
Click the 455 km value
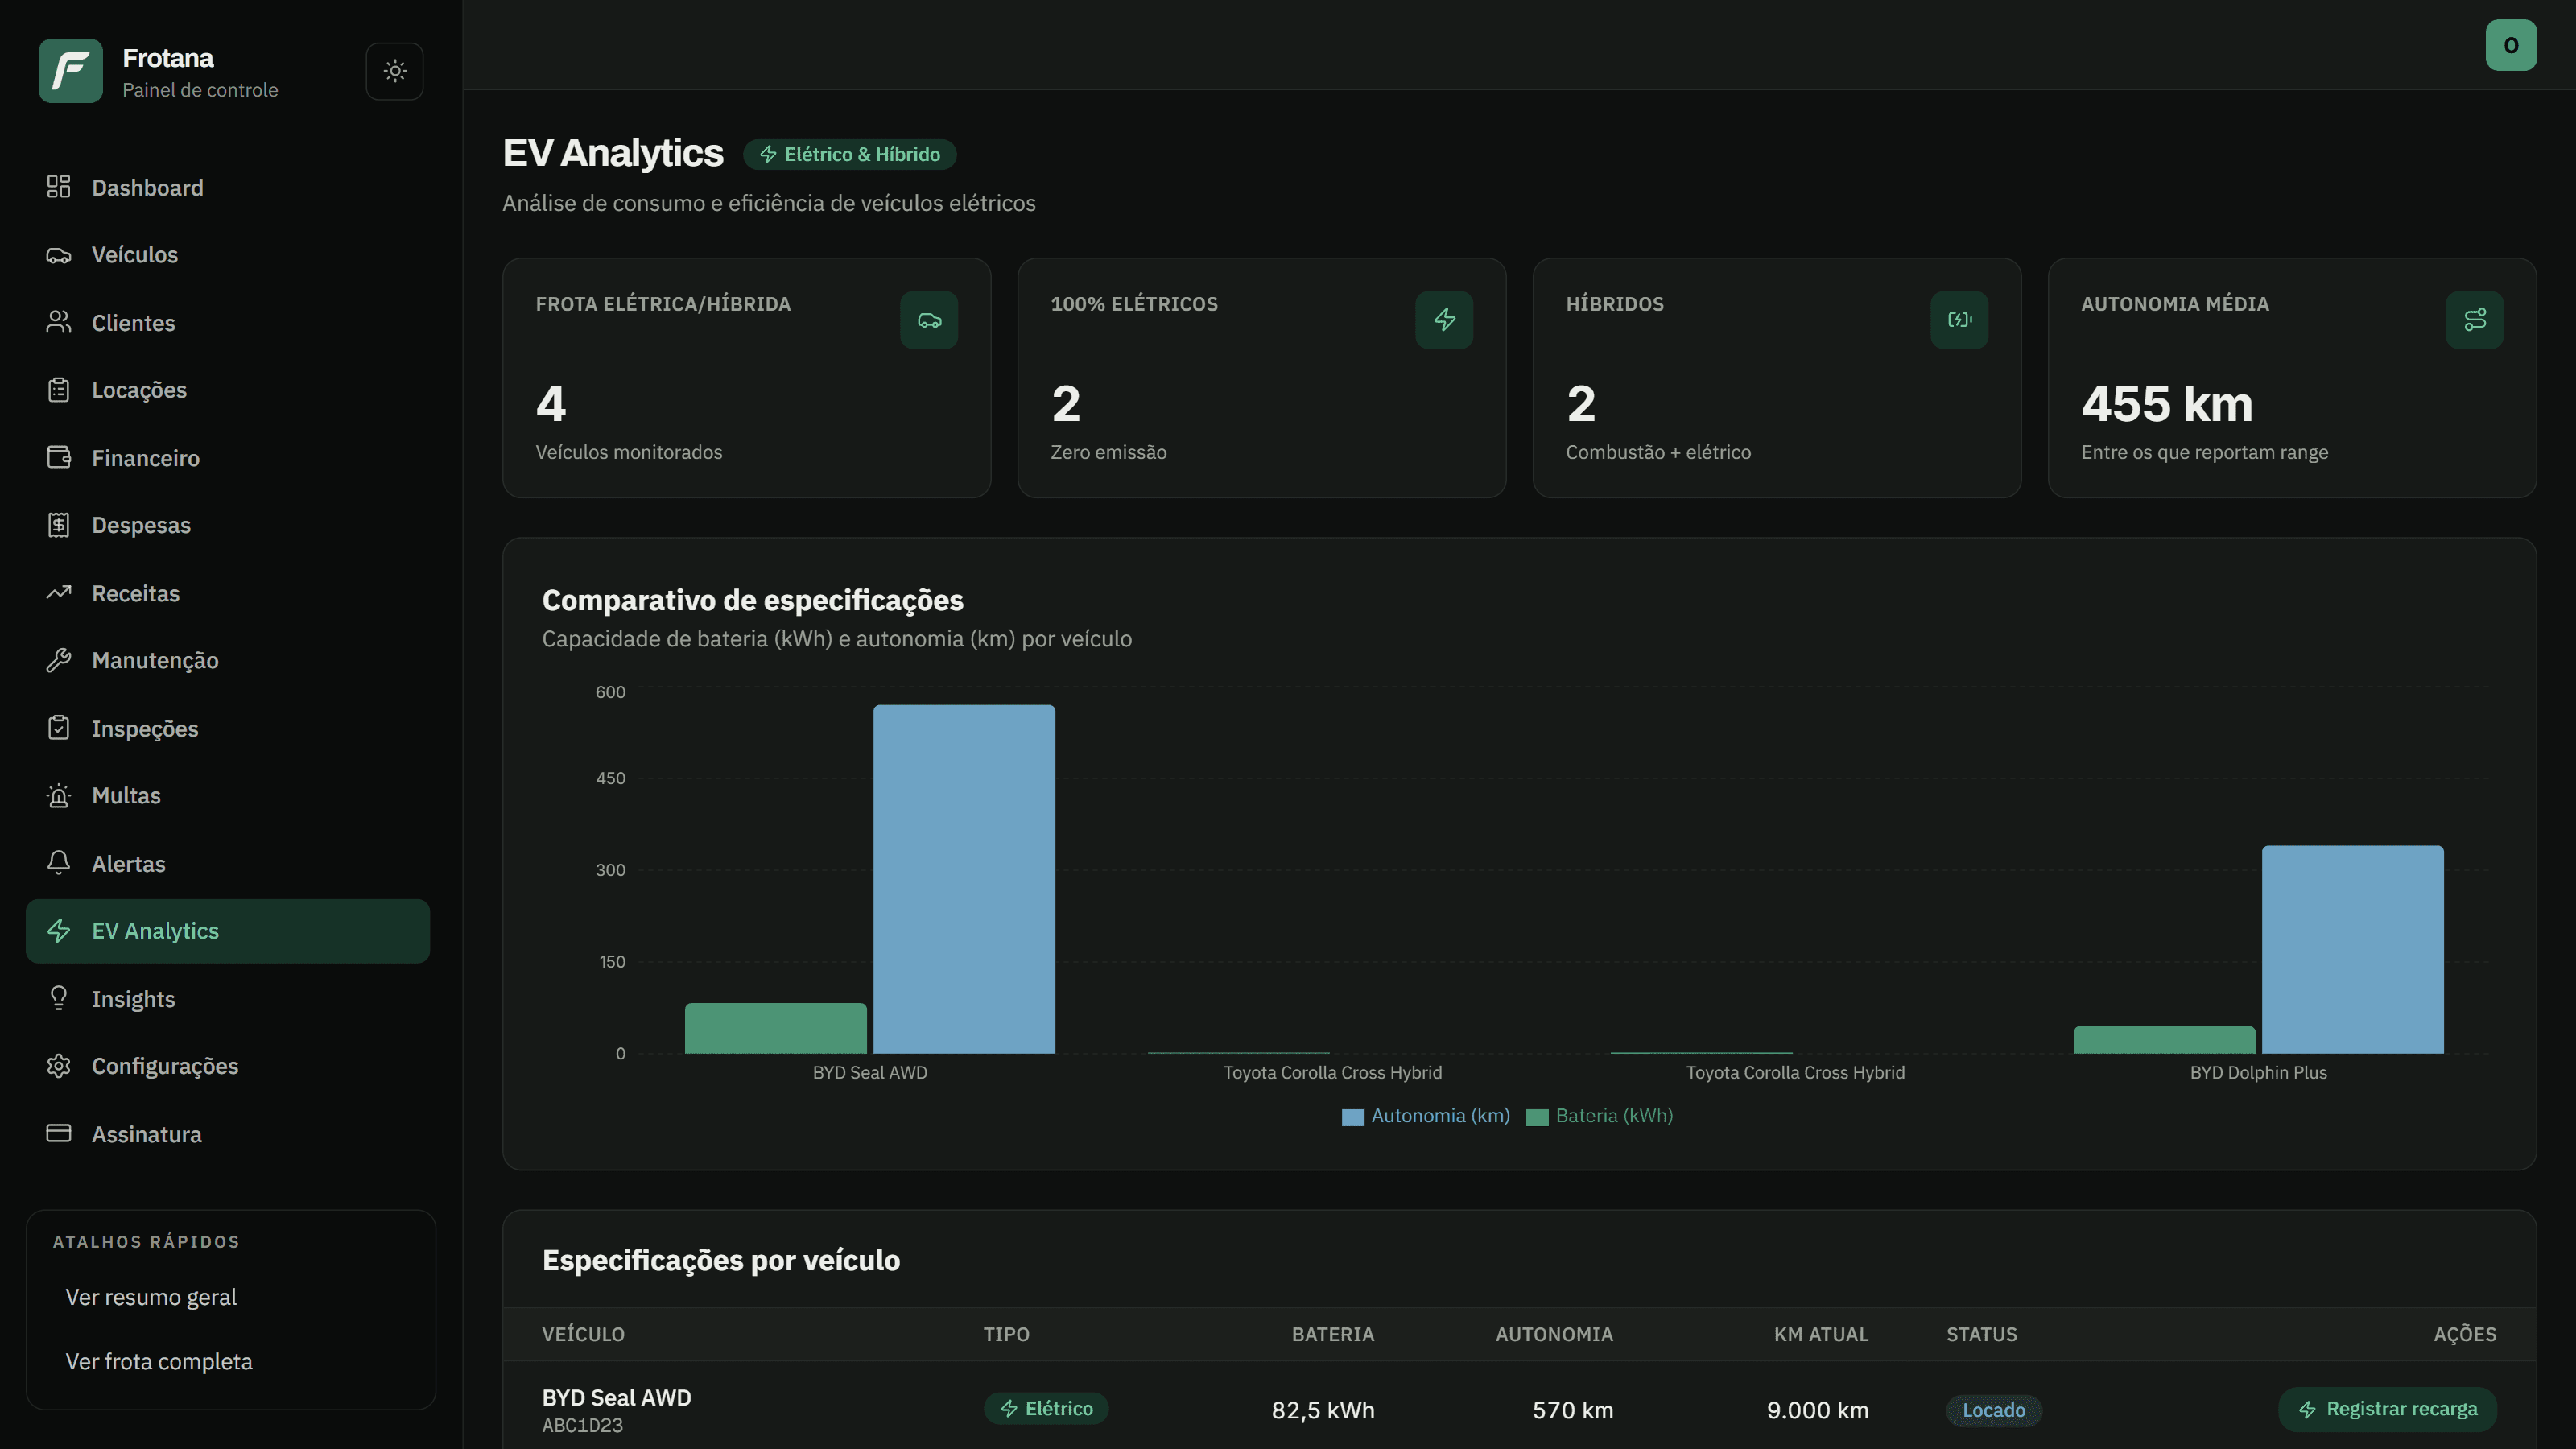2166,404
